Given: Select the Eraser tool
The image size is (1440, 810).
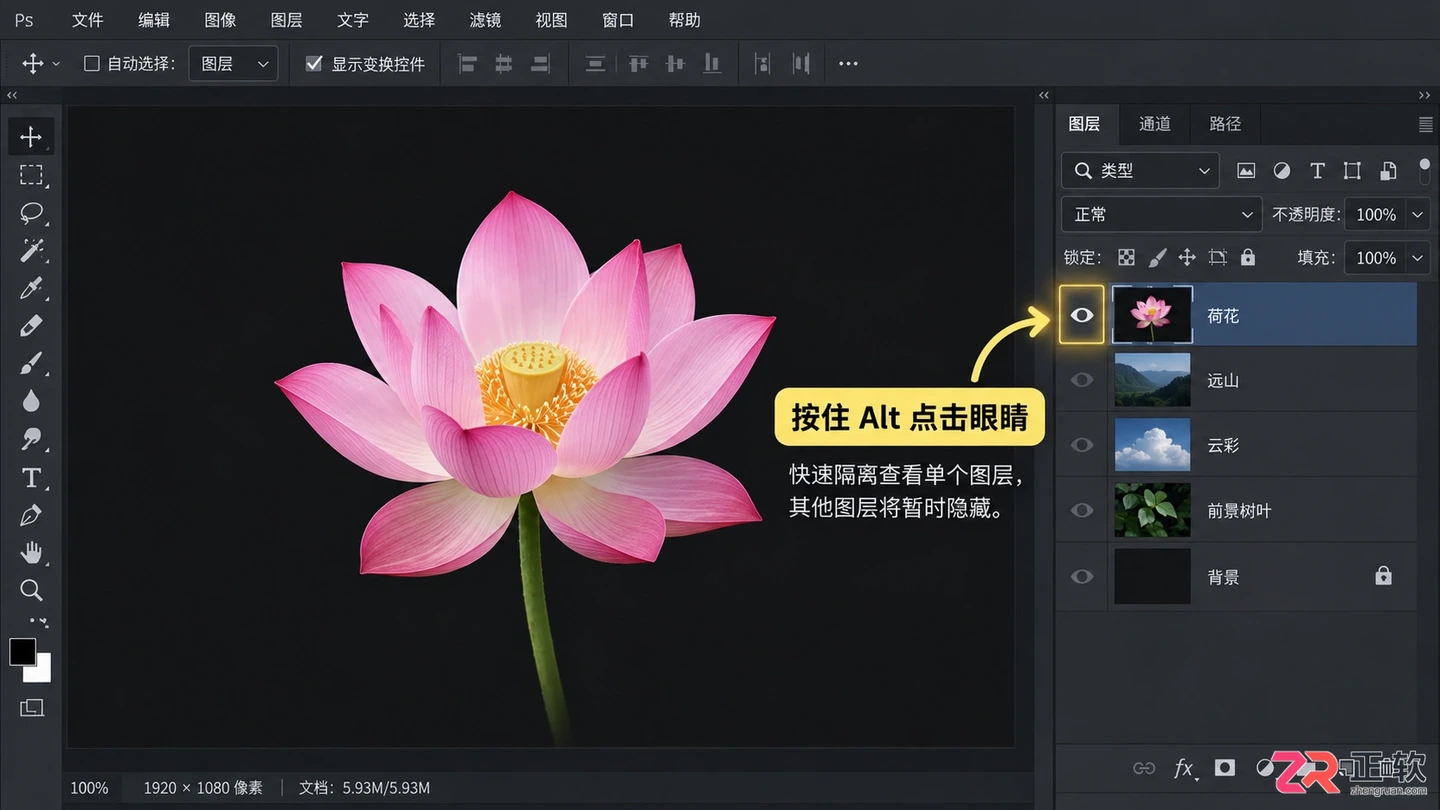Looking at the screenshot, I should [x=31, y=326].
